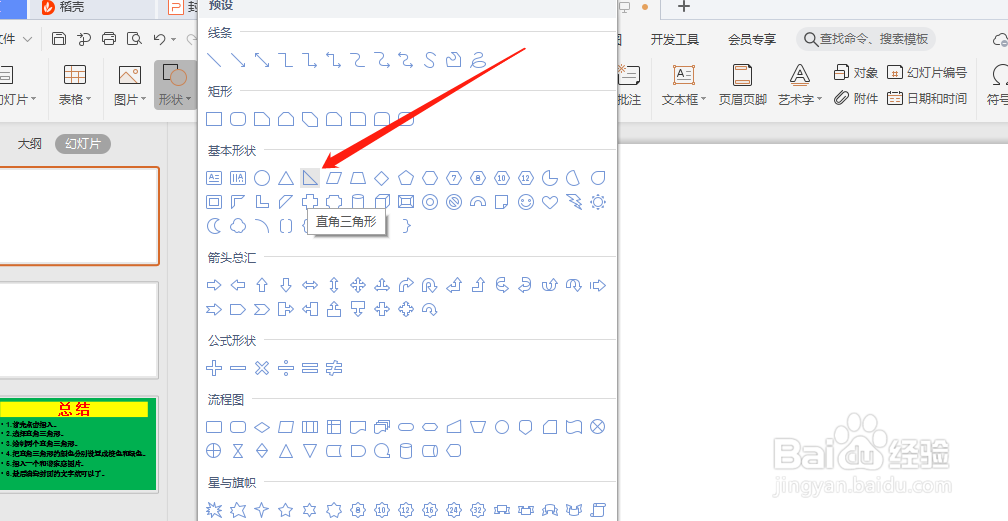
Task: Select the right triangle shape
Action: point(310,178)
